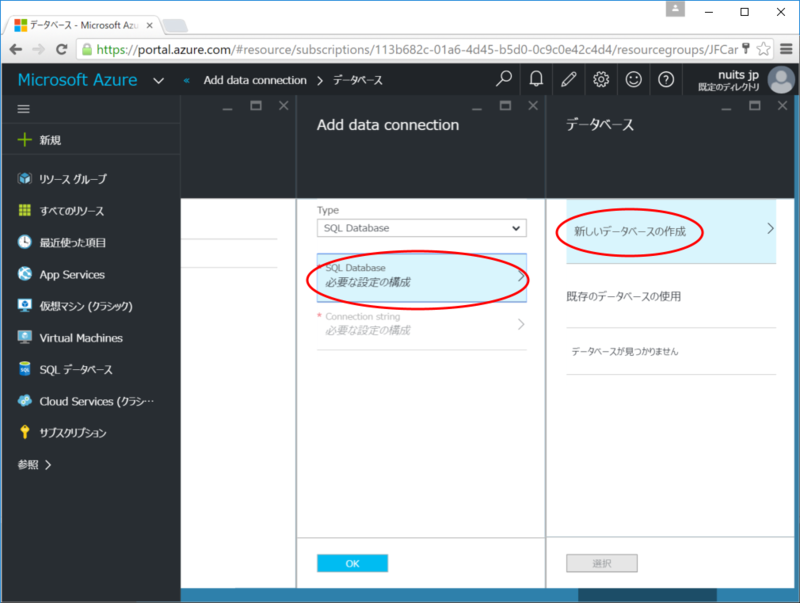Viewport: 800px width, 603px height.
Task: Open the Chrome menu button
Action: point(786,49)
